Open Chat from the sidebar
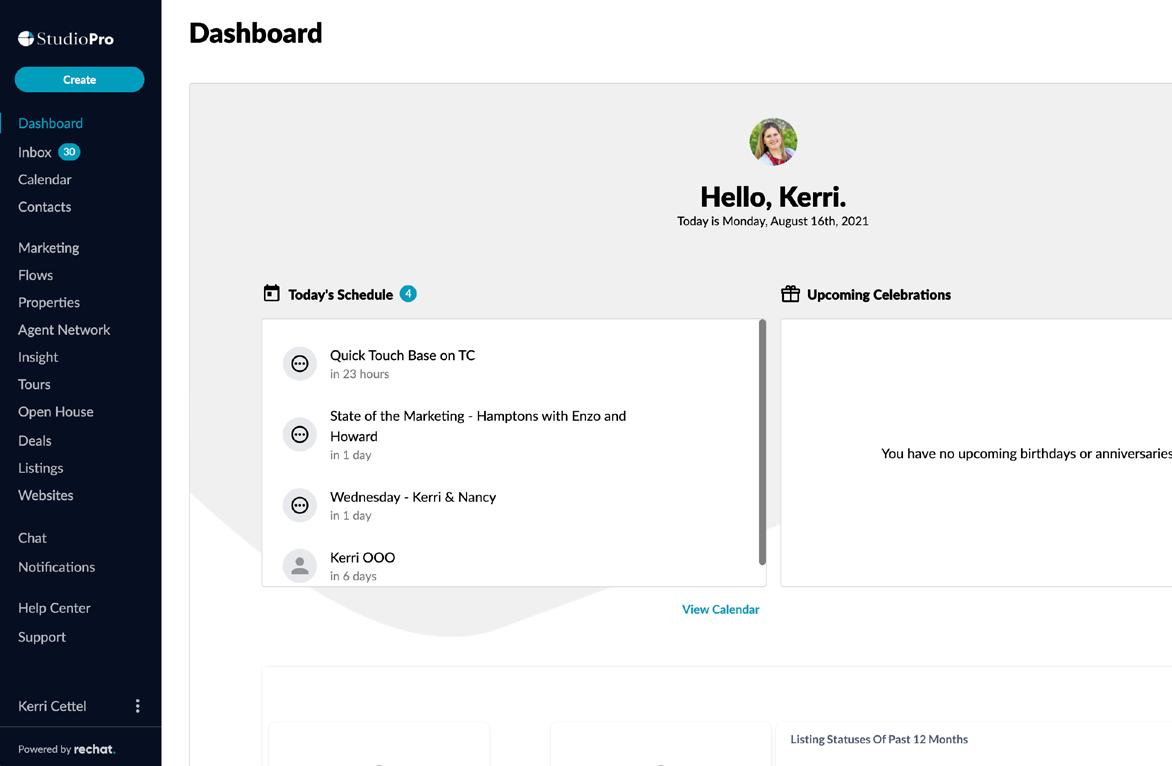Image resolution: width=1172 pixels, height=766 pixels. (32, 538)
